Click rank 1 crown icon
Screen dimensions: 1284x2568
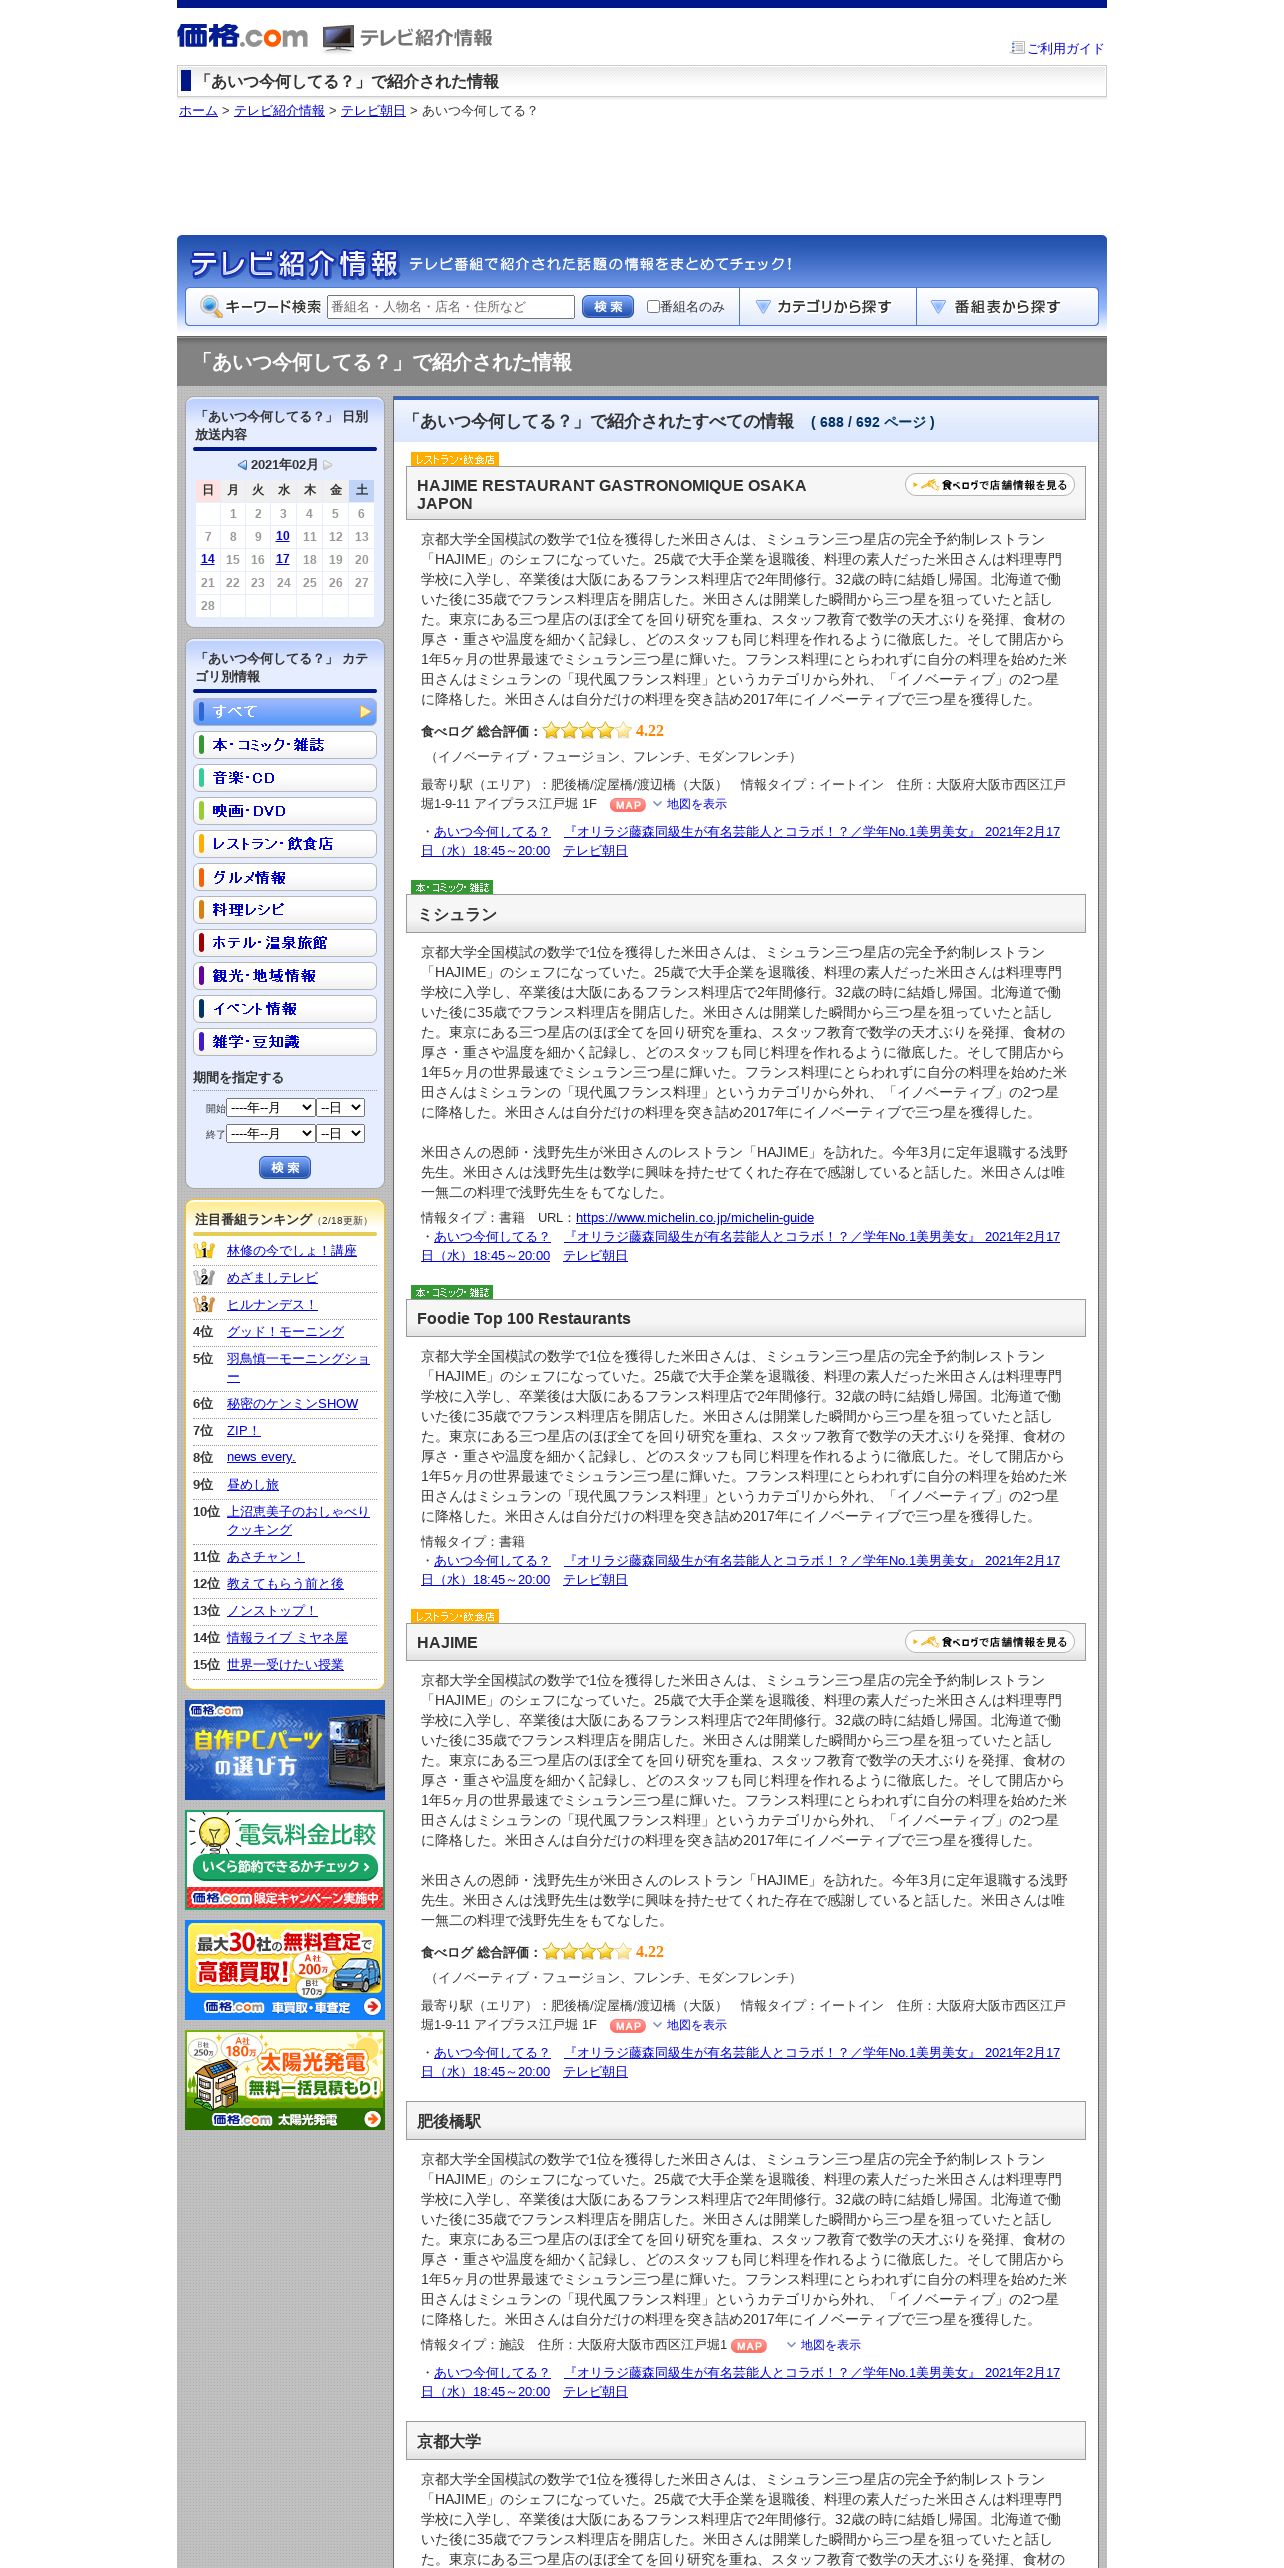pos(204,1250)
